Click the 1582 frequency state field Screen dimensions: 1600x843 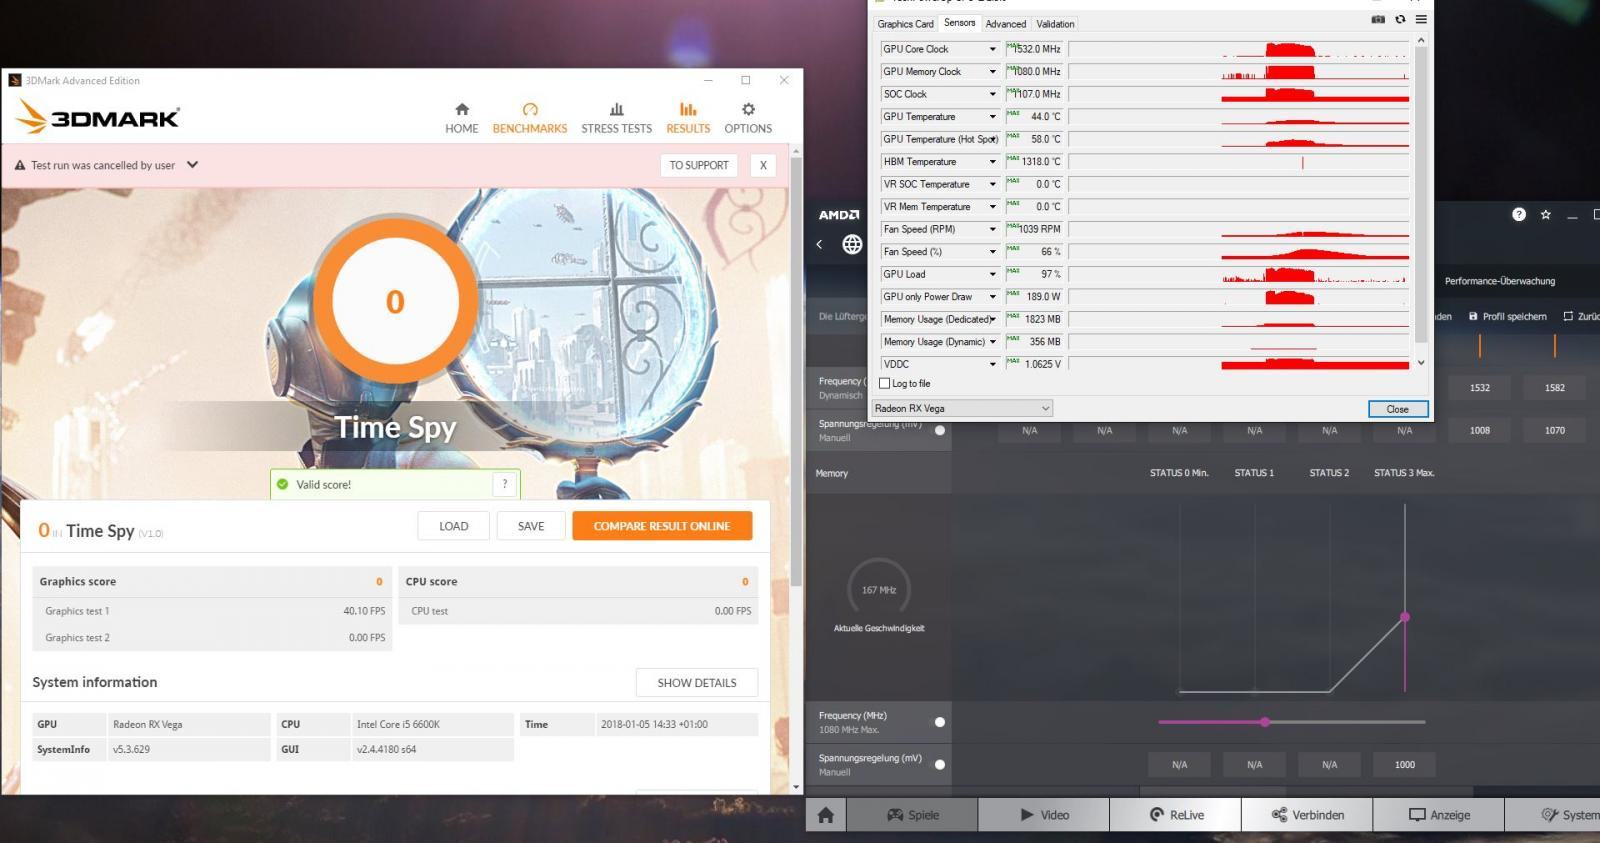tap(1555, 388)
